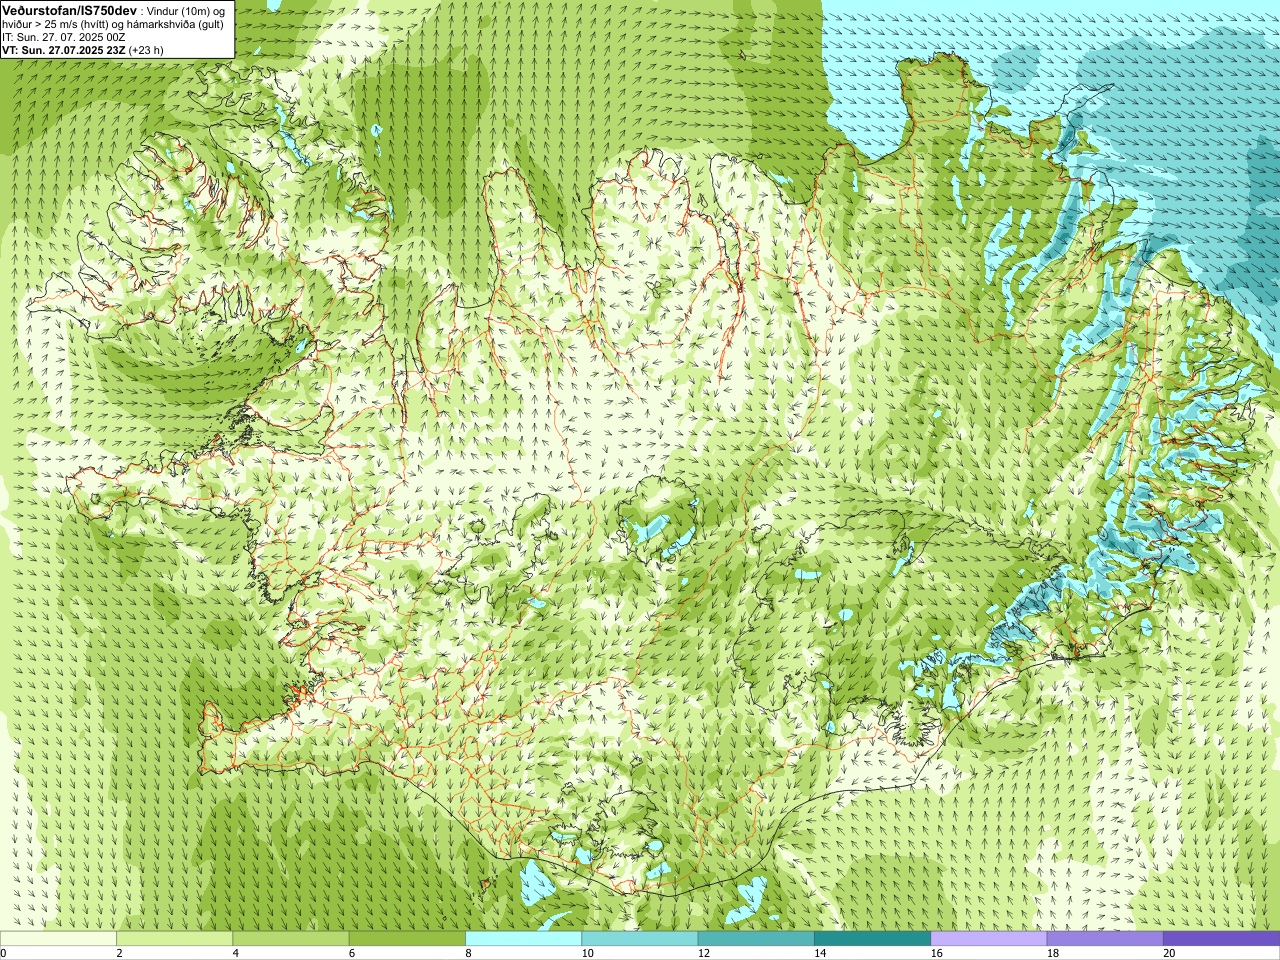Select the 18–20 m/s purple legend swatch

pyautogui.click(x=1105, y=938)
